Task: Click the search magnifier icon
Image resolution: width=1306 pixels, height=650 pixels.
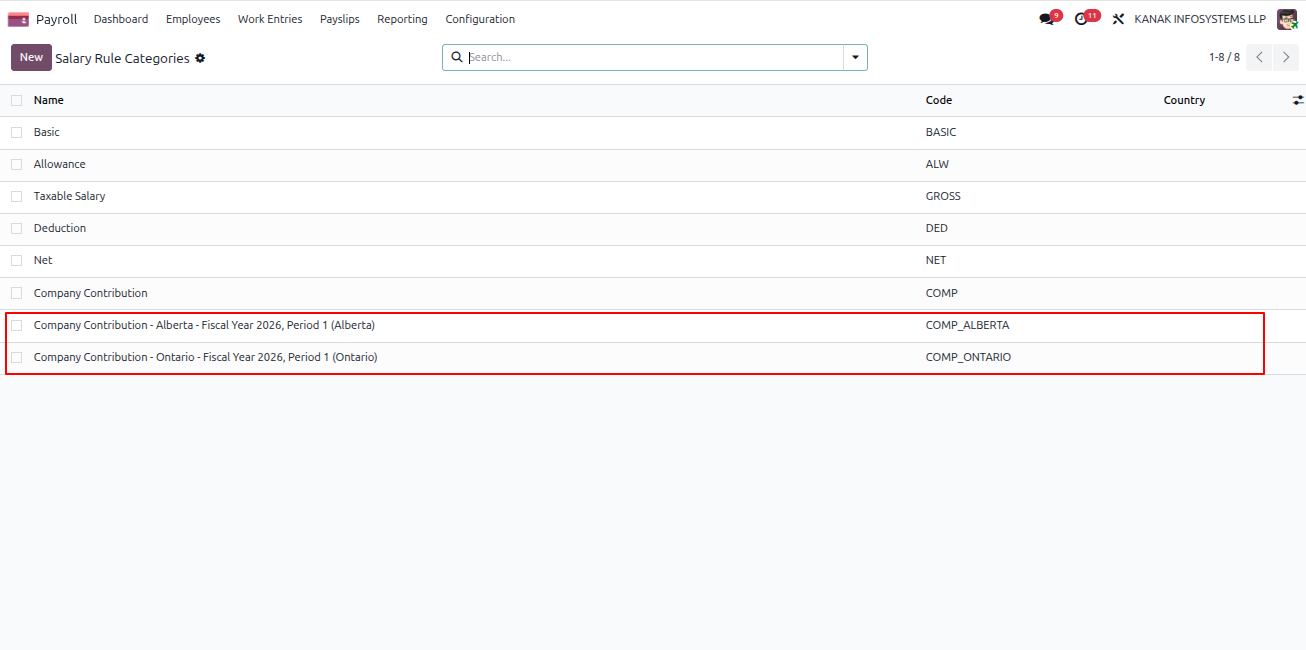Action: pos(457,57)
